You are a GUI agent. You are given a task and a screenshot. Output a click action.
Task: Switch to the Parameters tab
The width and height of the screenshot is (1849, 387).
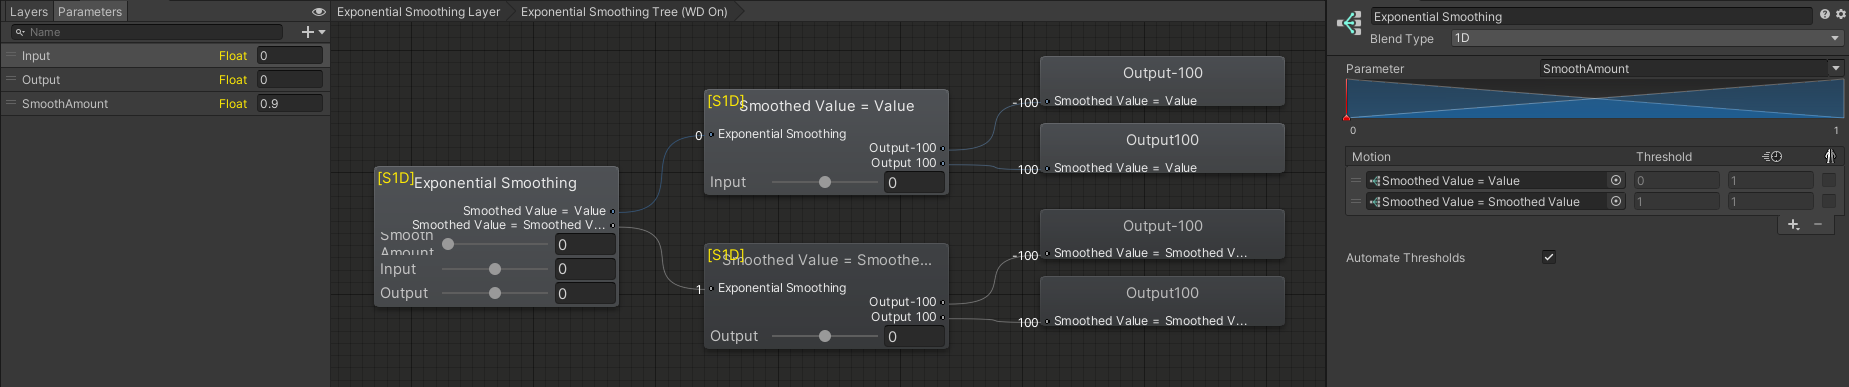pyautogui.click(x=90, y=12)
